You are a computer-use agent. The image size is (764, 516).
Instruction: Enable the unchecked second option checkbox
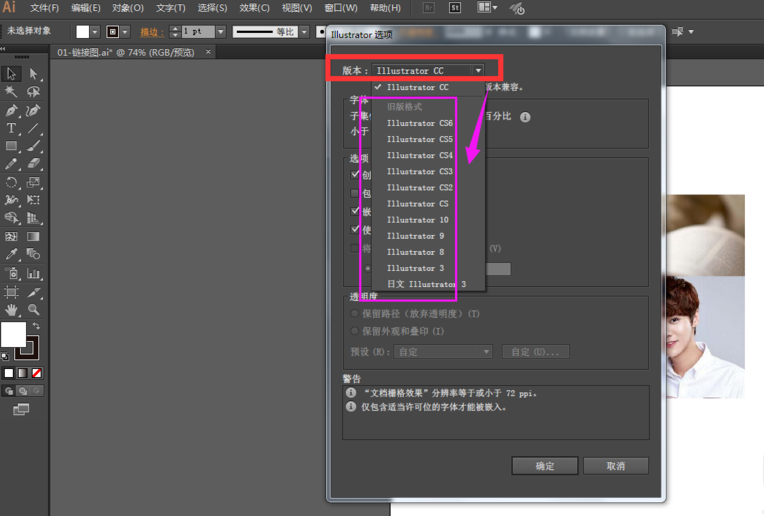coord(355,193)
